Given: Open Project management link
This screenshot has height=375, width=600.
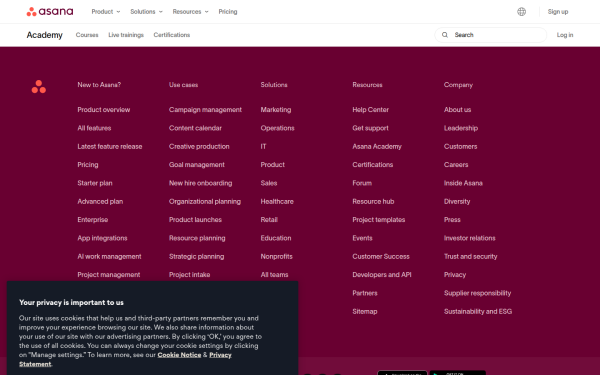Looking at the screenshot, I should pyautogui.click(x=109, y=275).
